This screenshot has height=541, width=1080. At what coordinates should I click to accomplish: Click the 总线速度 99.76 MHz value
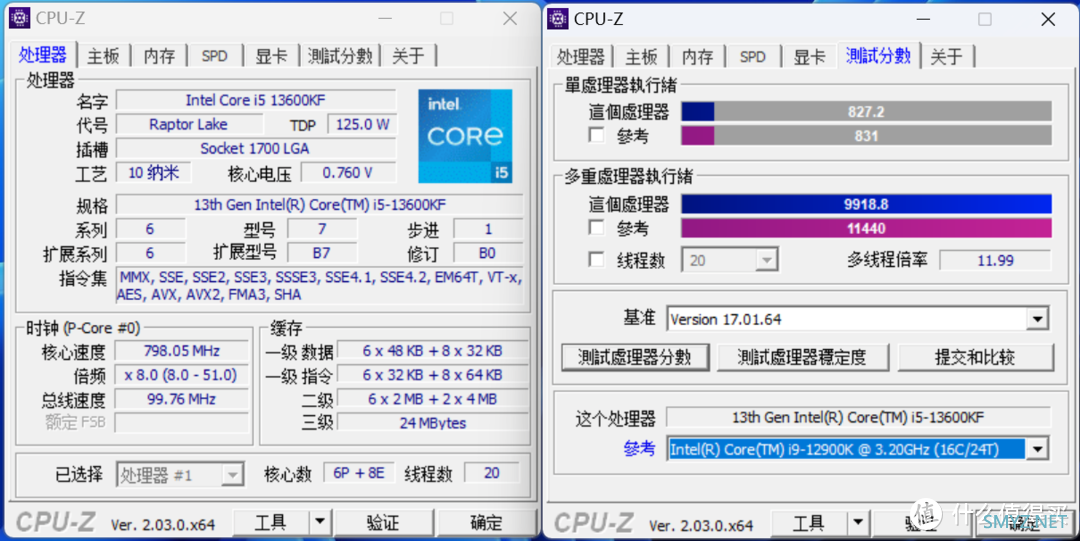pos(181,399)
